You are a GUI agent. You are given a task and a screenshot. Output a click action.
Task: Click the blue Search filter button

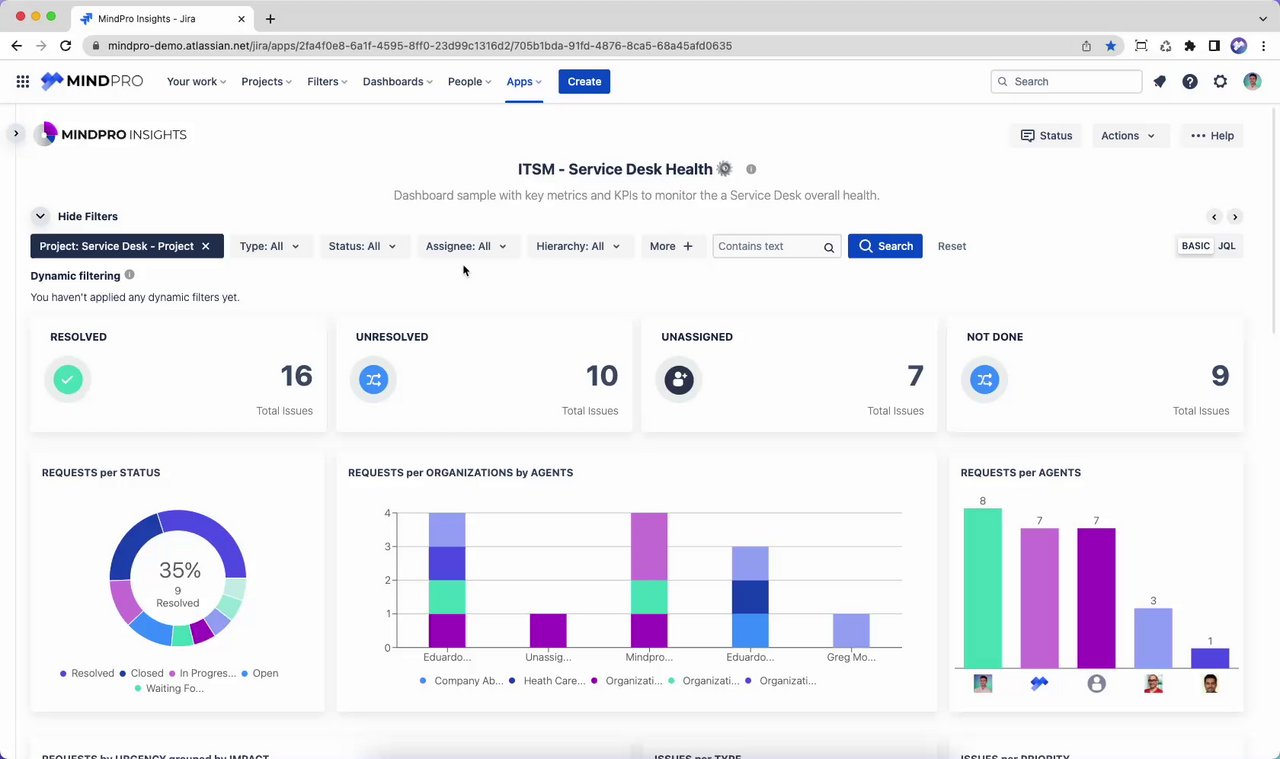(x=885, y=246)
